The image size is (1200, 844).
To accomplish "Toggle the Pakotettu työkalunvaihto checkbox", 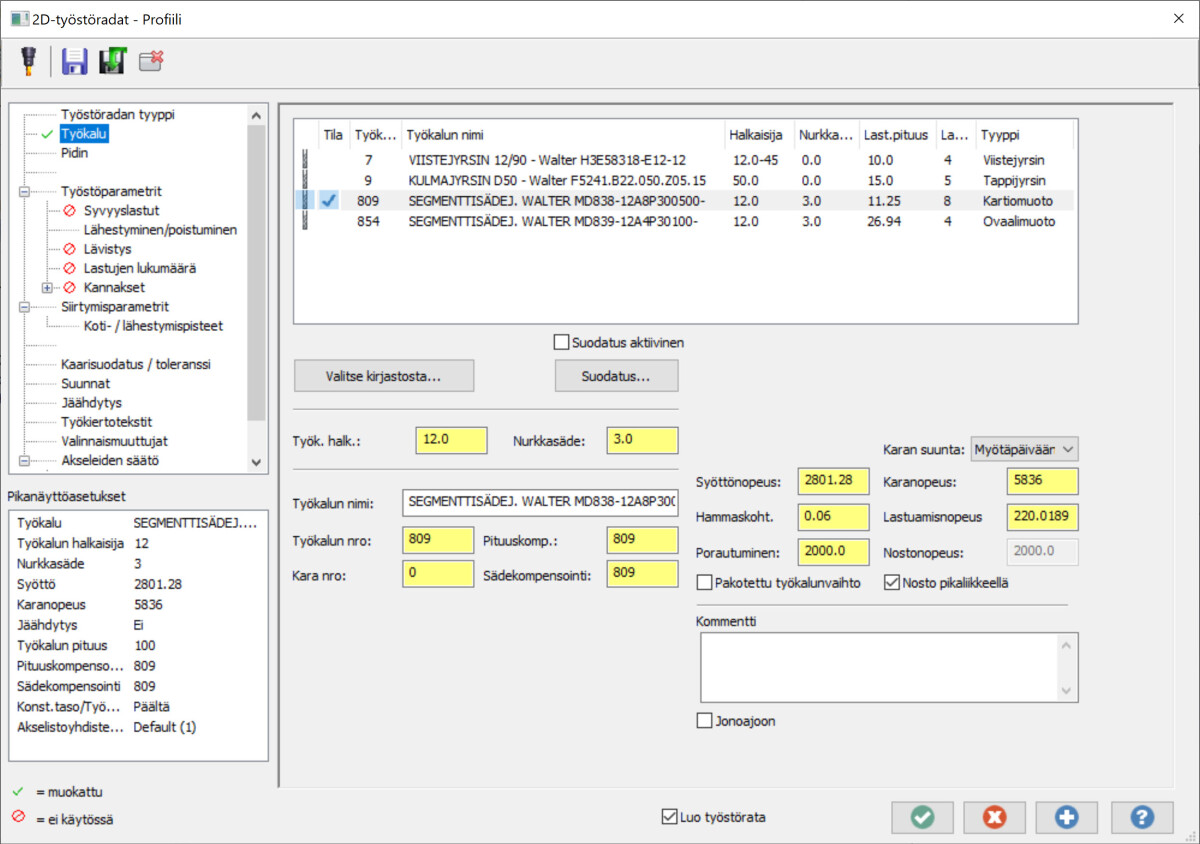I will click(x=705, y=583).
